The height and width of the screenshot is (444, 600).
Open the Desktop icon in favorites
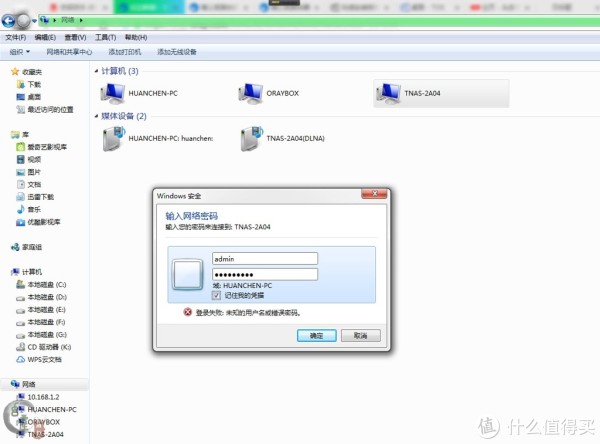click(x=21, y=97)
